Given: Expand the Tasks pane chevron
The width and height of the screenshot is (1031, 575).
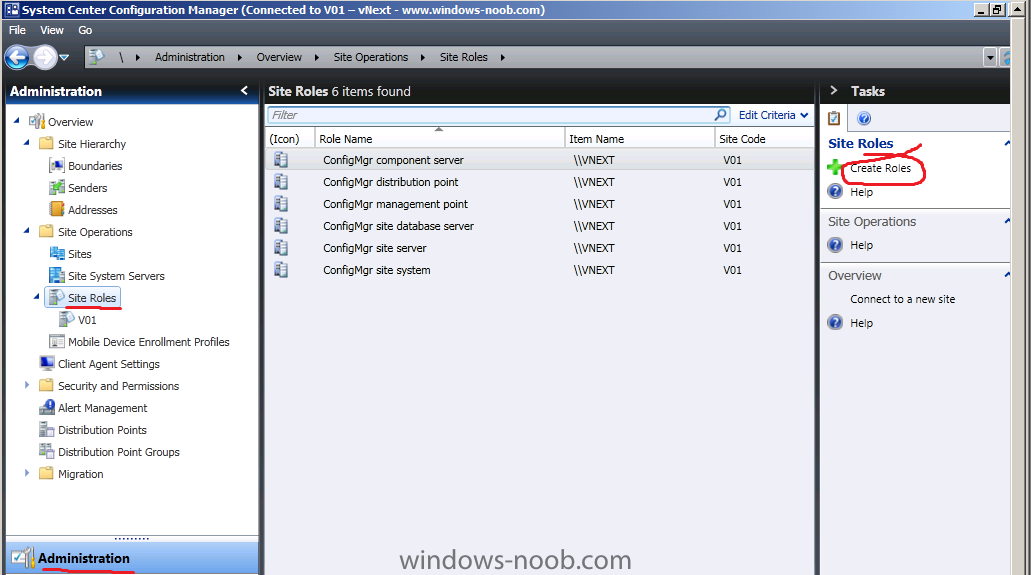Looking at the screenshot, I should [834, 90].
